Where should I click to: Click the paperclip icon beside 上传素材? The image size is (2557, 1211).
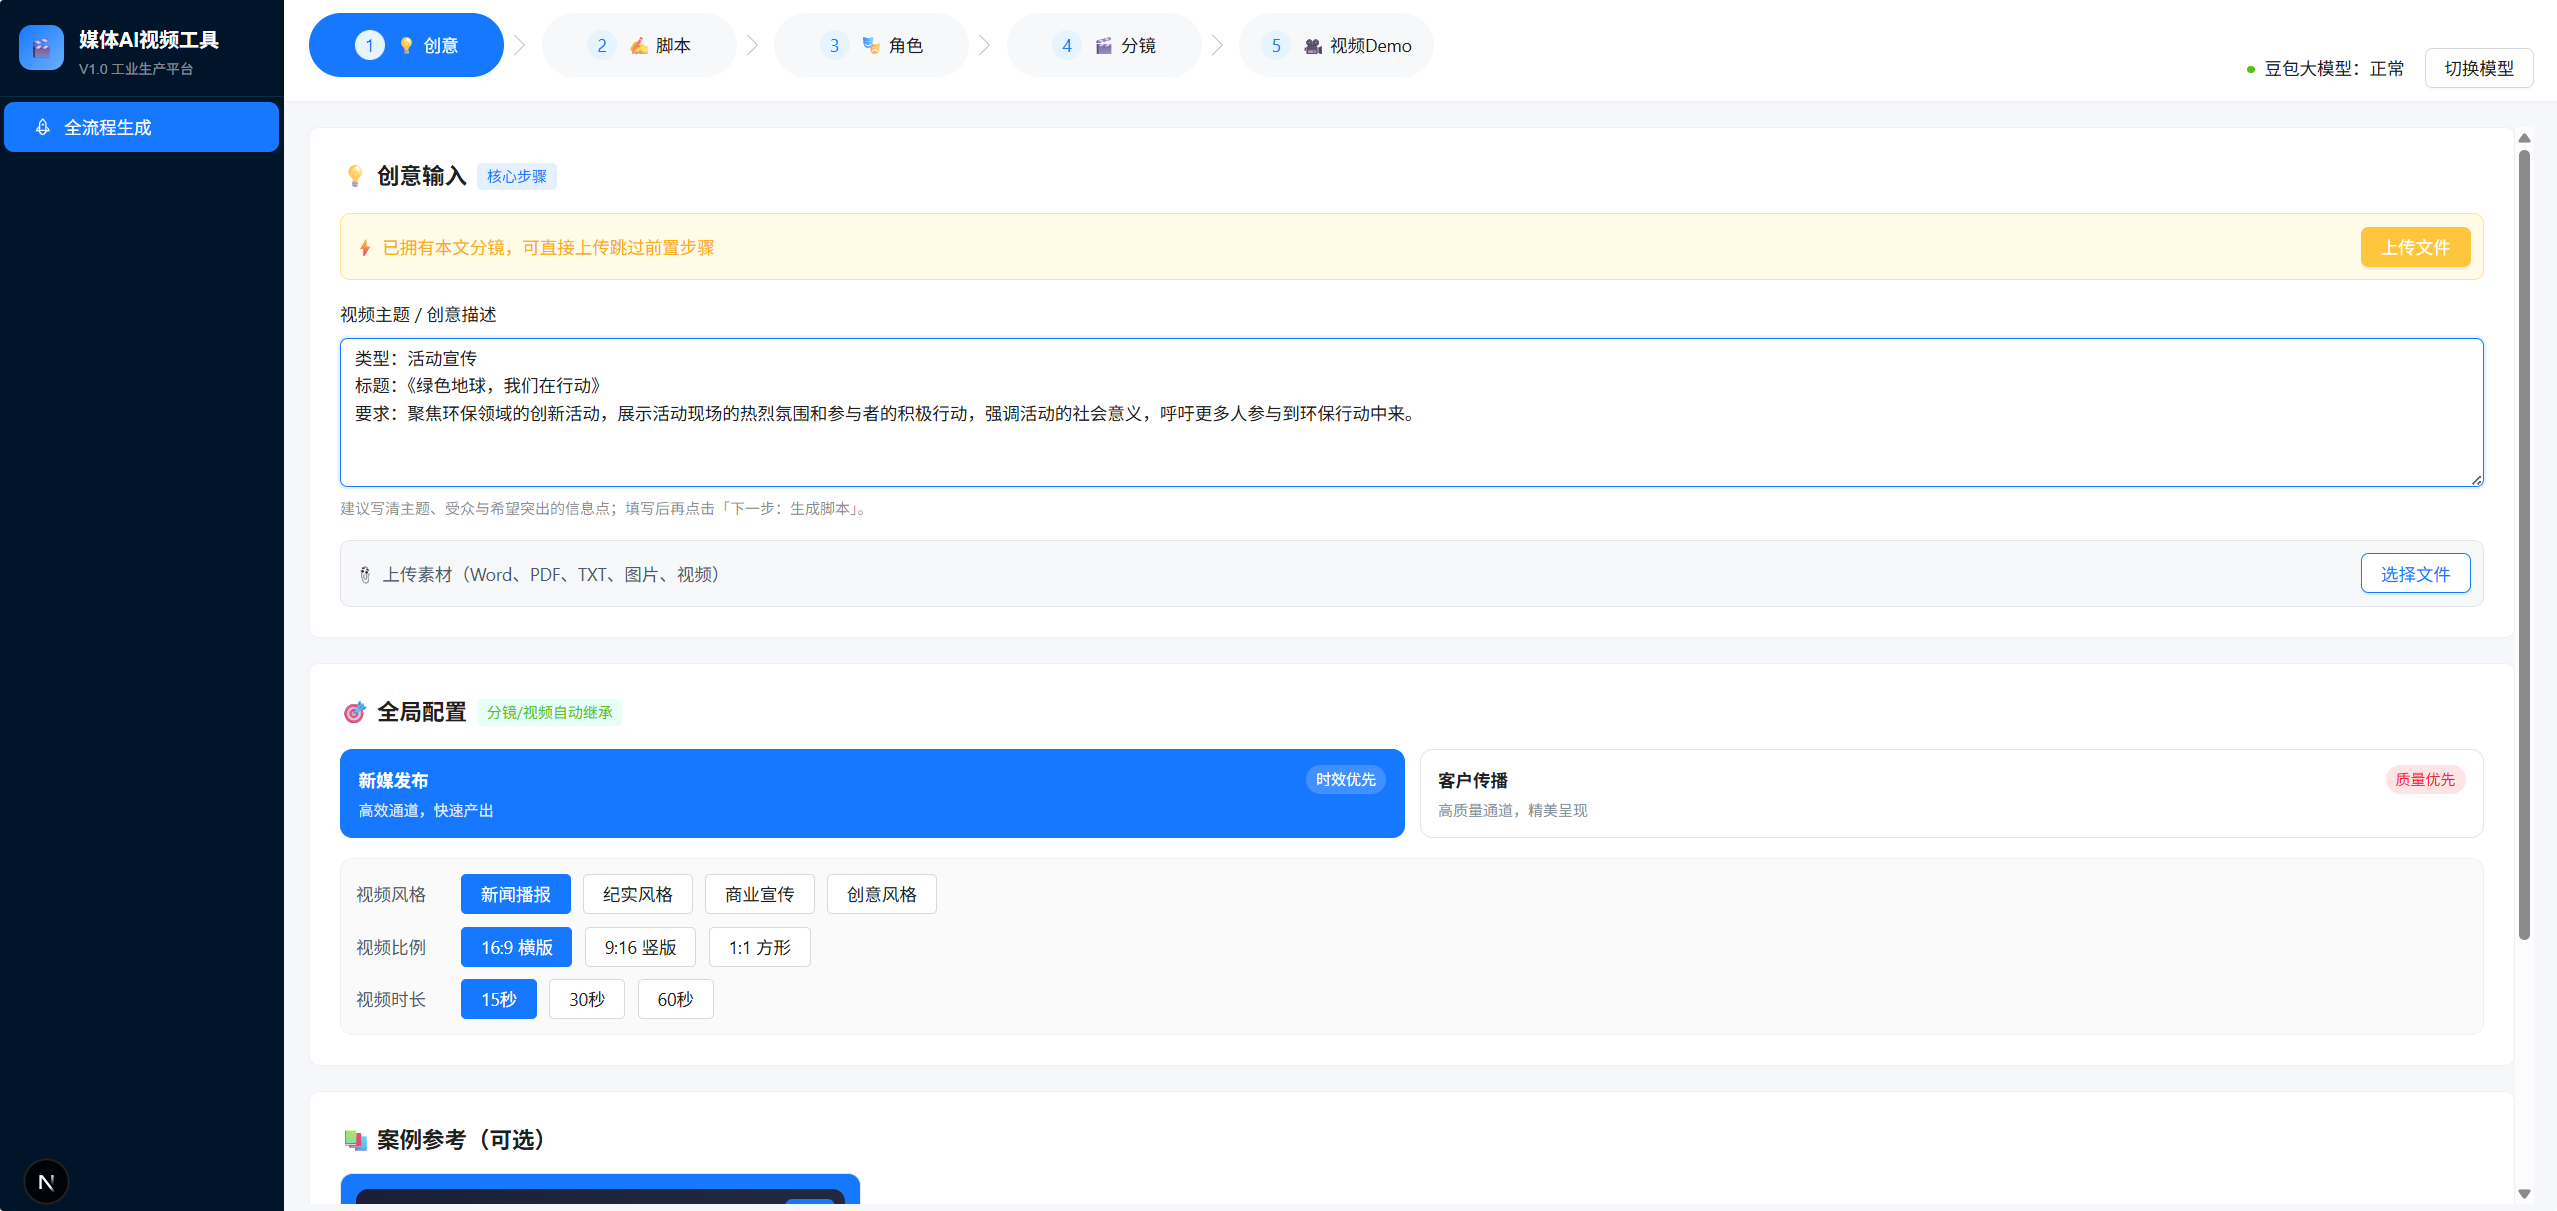(365, 575)
